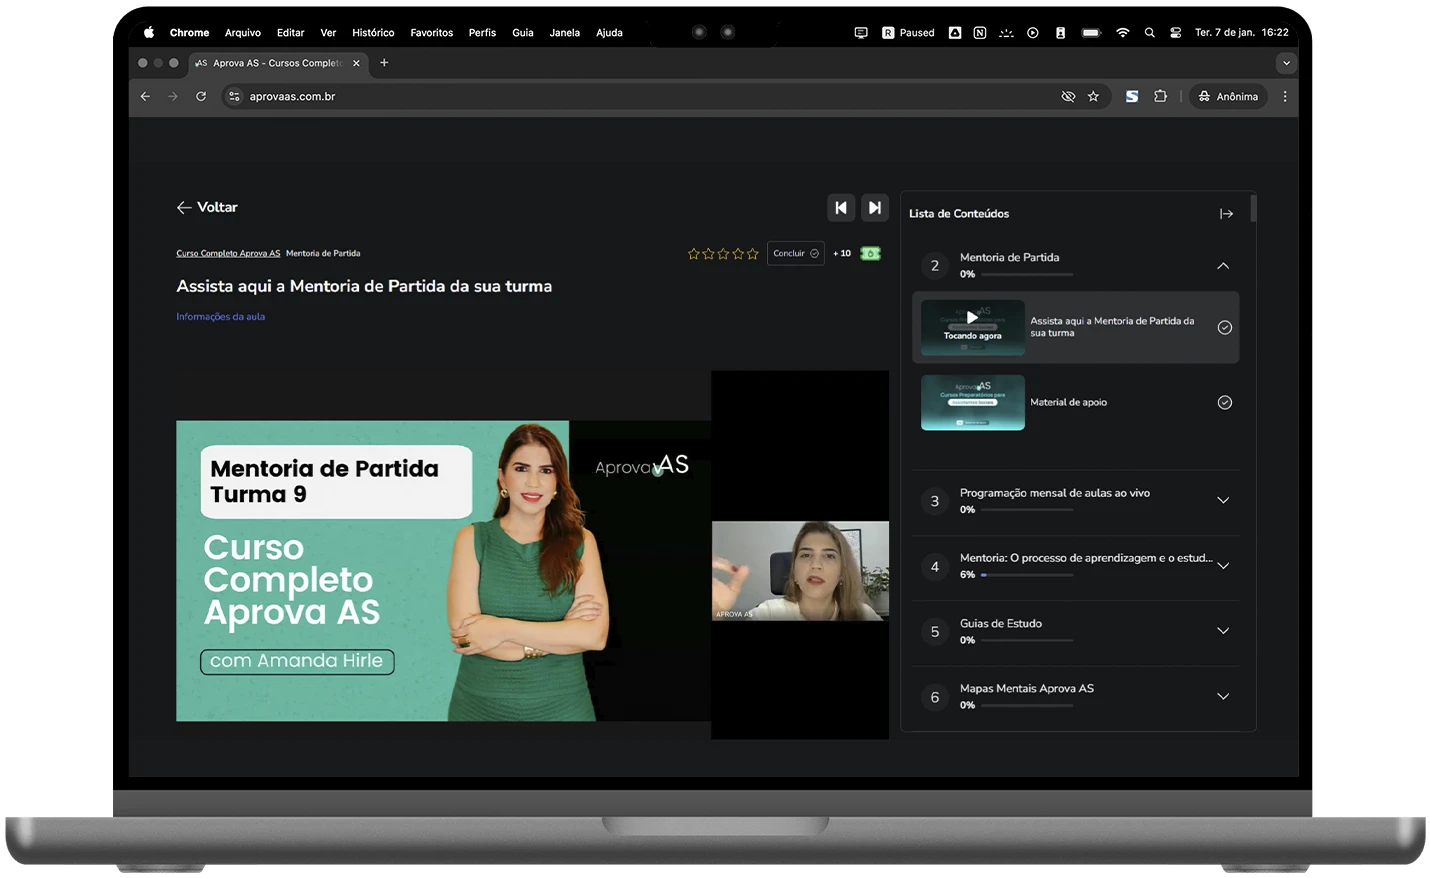The image size is (1430, 878).
Task: Open the Google Drive menu bar icon
Action: 955,33
